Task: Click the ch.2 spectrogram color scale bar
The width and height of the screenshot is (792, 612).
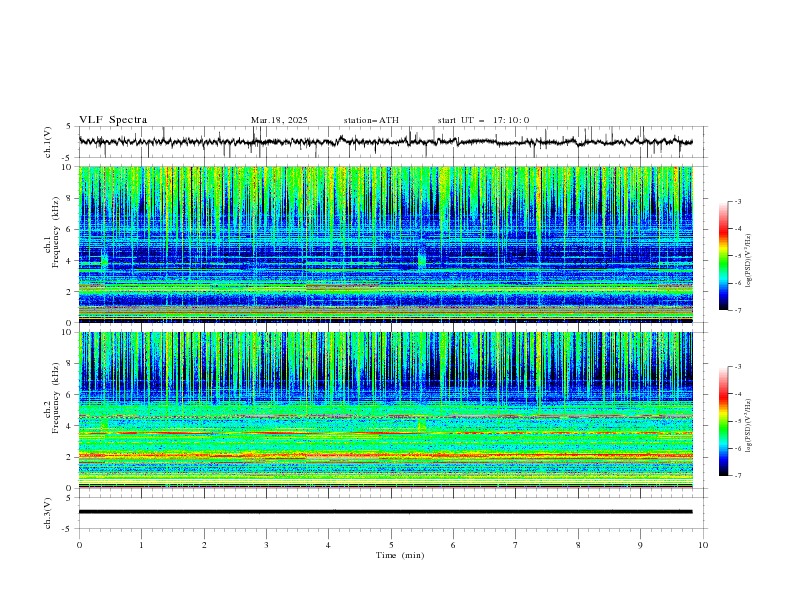Action: tap(723, 421)
